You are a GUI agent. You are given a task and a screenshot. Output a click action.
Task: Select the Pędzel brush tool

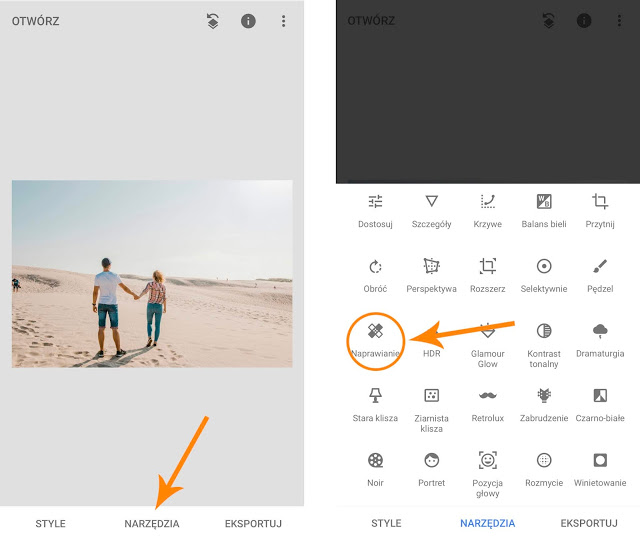tap(600, 276)
